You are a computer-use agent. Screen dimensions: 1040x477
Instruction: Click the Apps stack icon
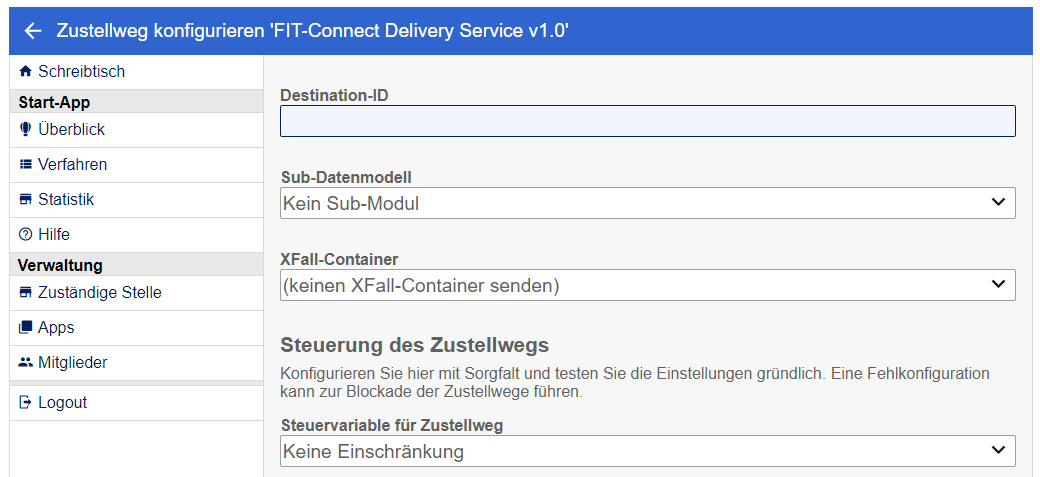pos(26,328)
